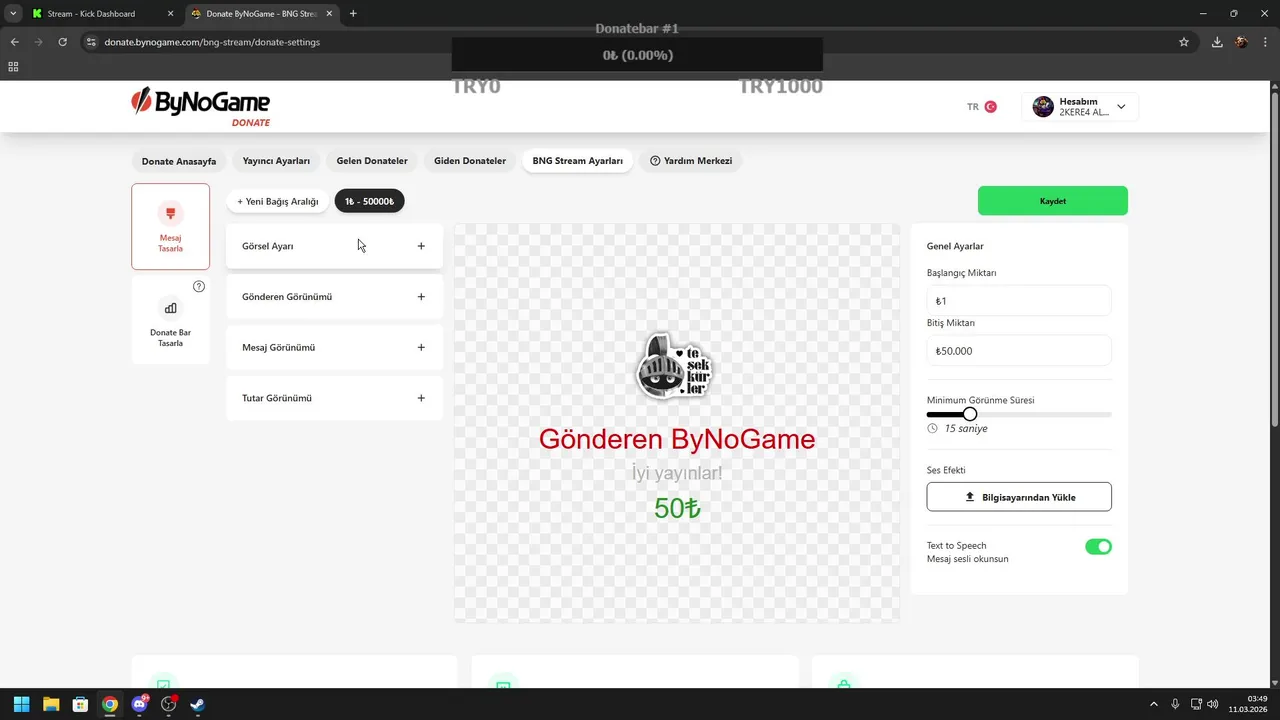Image resolution: width=1280 pixels, height=720 pixels.
Task: Open File Explorer from the taskbar
Action: coord(51,704)
